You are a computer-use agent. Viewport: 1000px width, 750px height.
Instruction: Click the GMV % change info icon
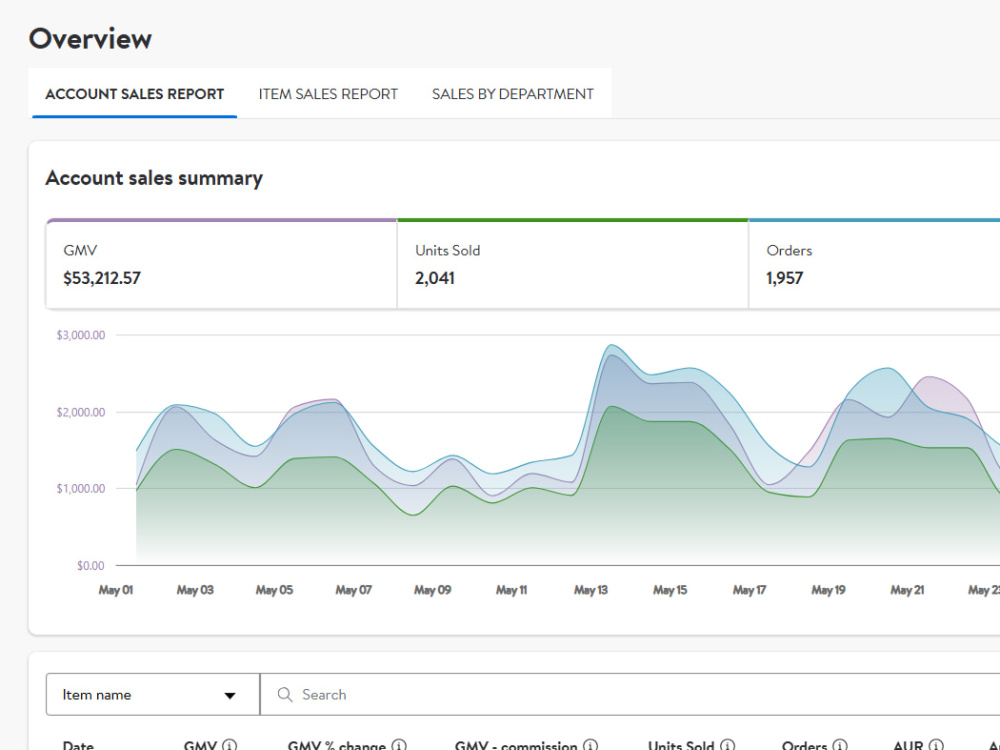(399, 745)
